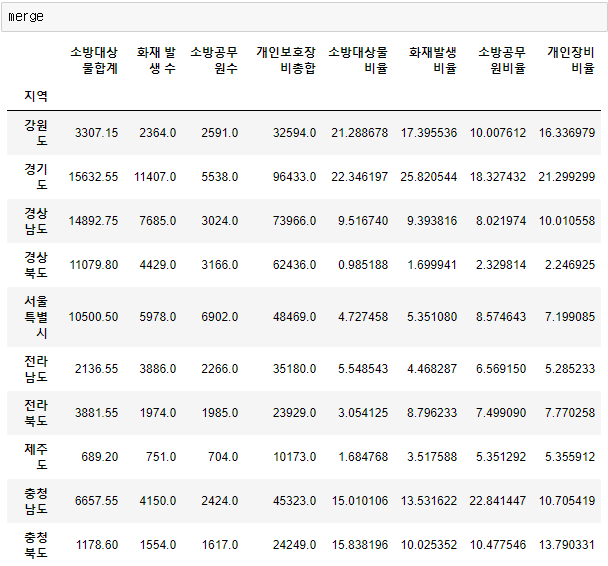Screen dimensions: 608x566
Task: Click the value 25.820544
Action: pyautogui.click(x=429, y=177)
